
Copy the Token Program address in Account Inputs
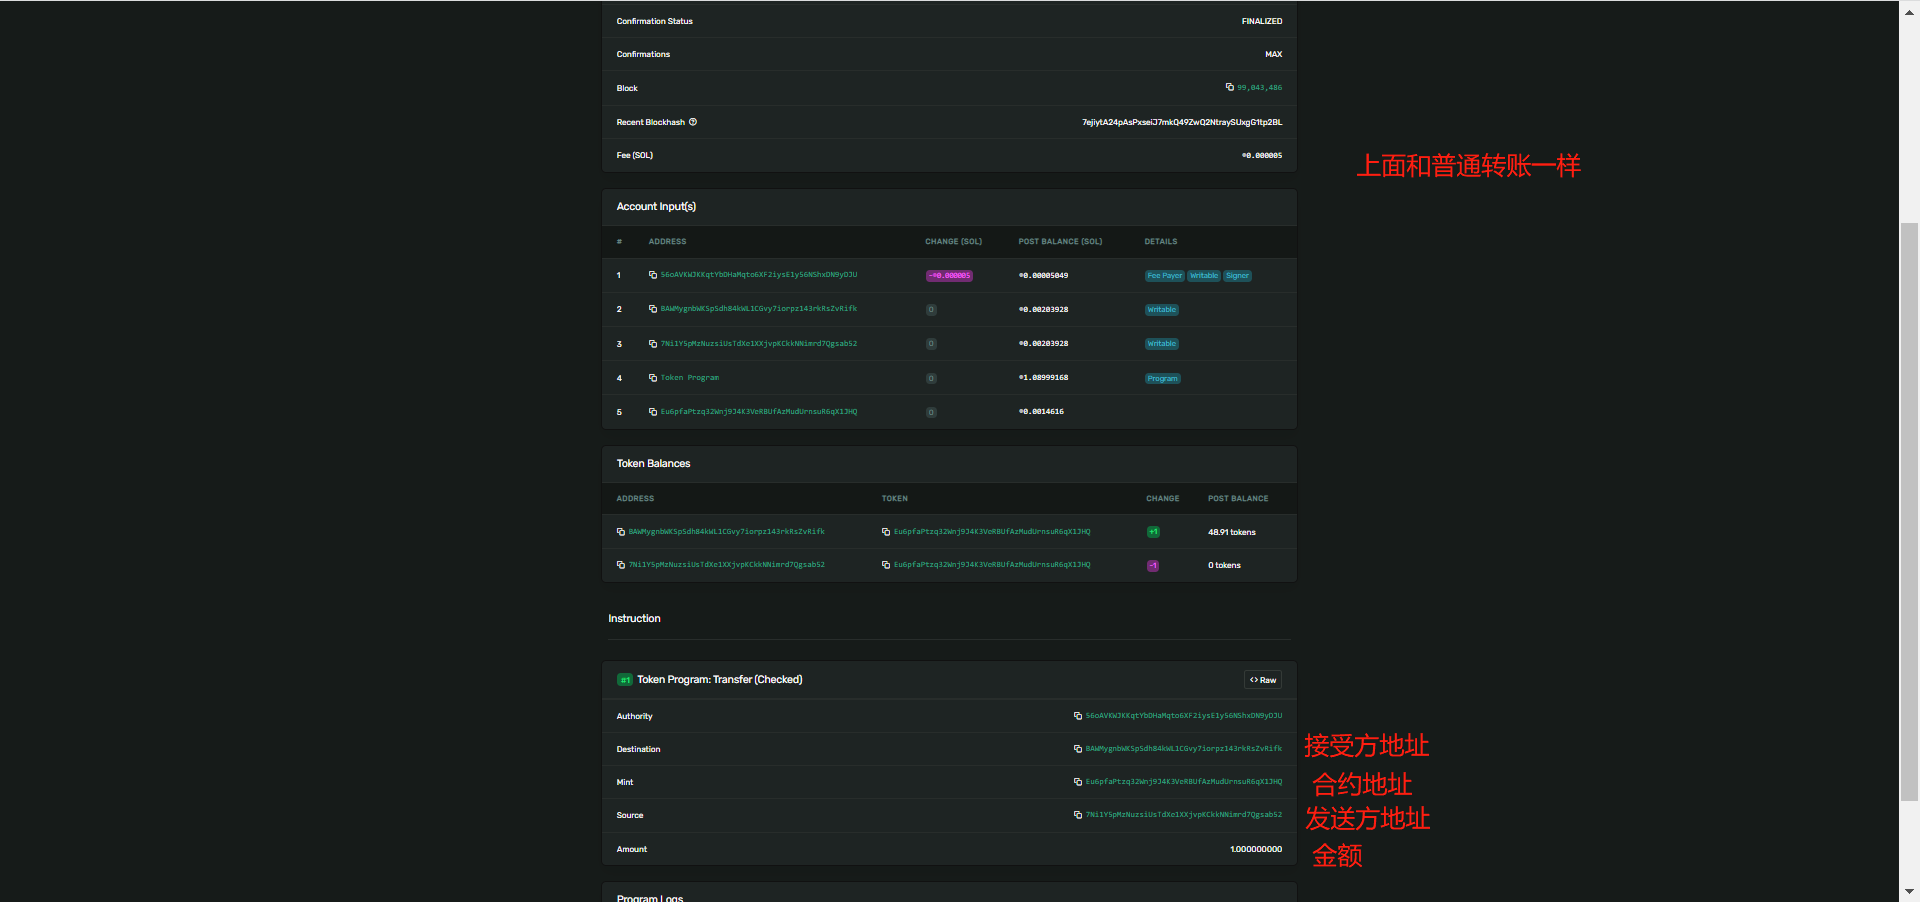pos(653,378)
